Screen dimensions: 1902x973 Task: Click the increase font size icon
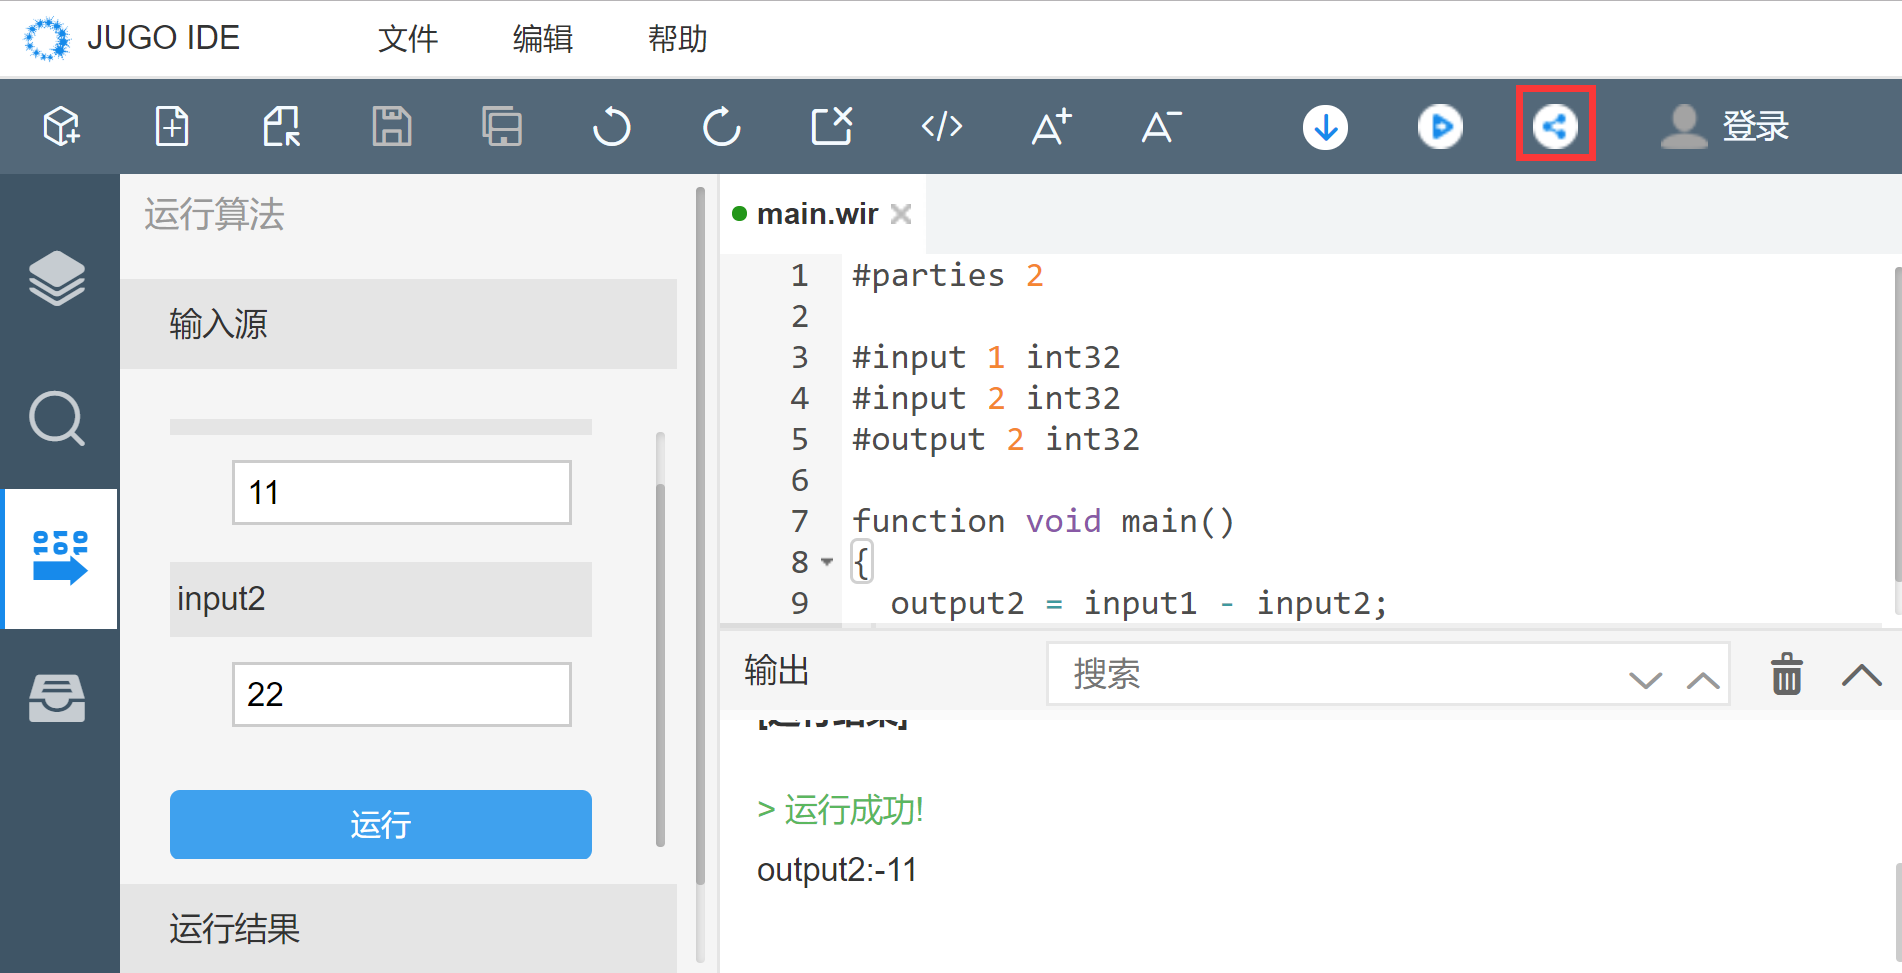1051,127
